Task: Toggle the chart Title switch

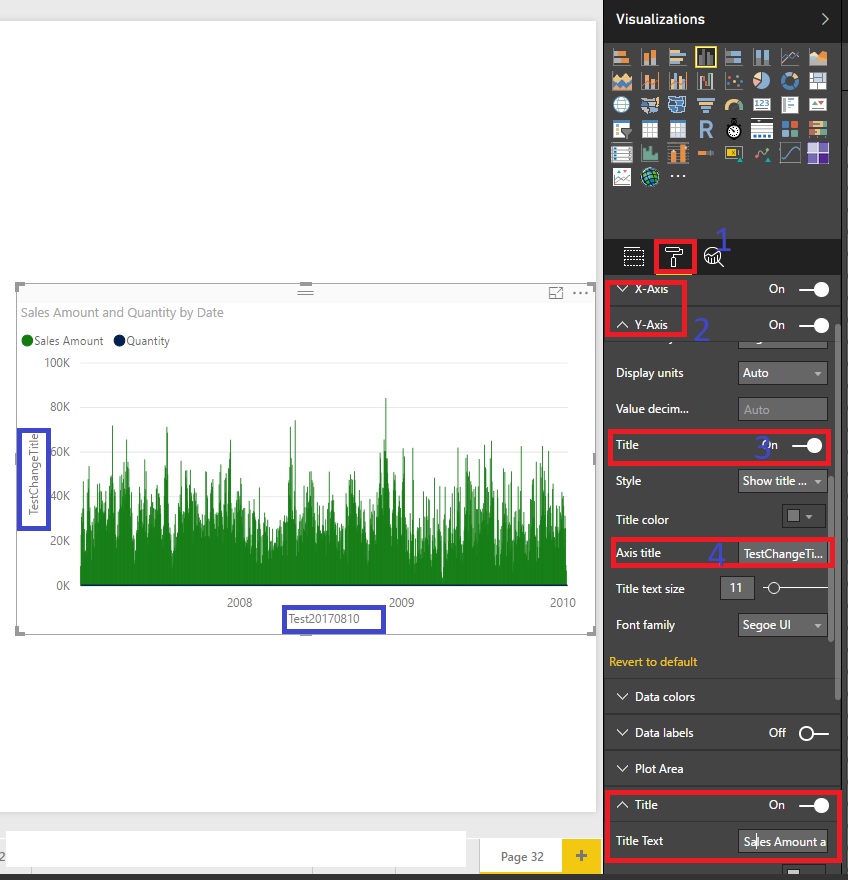Action: pyautogui.click(x=814, y=805)
